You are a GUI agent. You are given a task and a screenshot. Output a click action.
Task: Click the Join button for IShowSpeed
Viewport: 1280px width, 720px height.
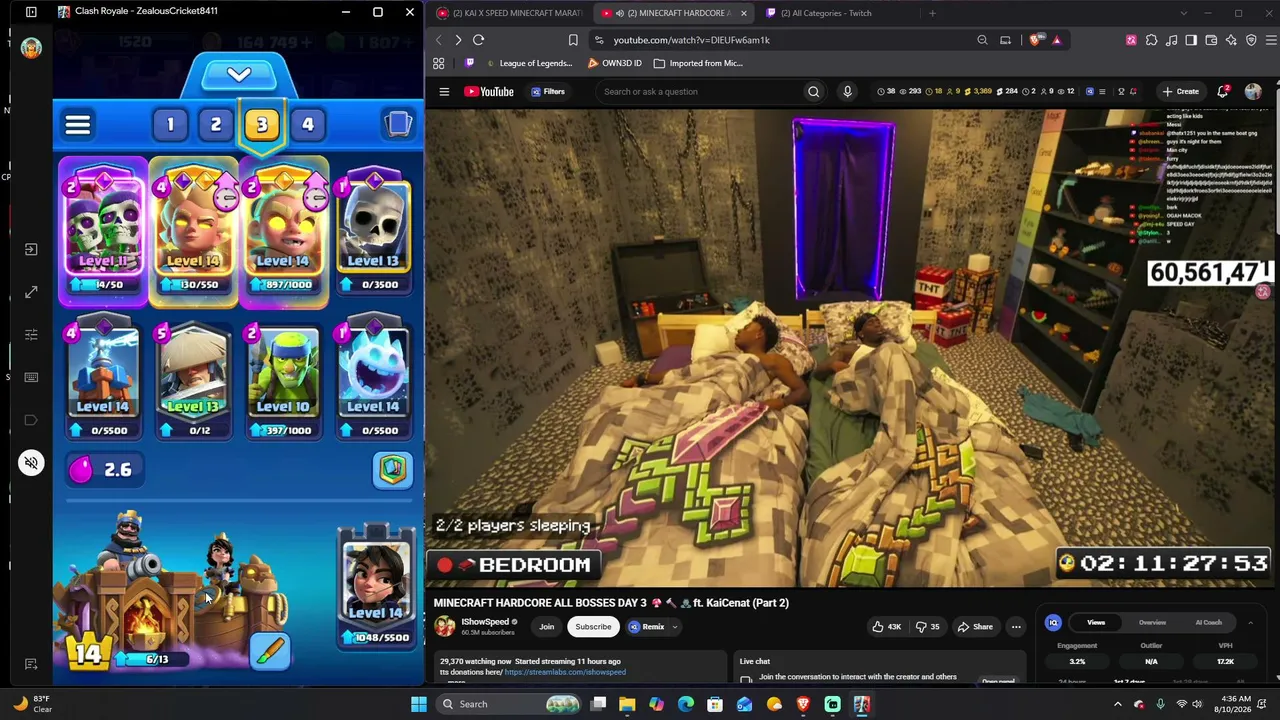[547, 627]
